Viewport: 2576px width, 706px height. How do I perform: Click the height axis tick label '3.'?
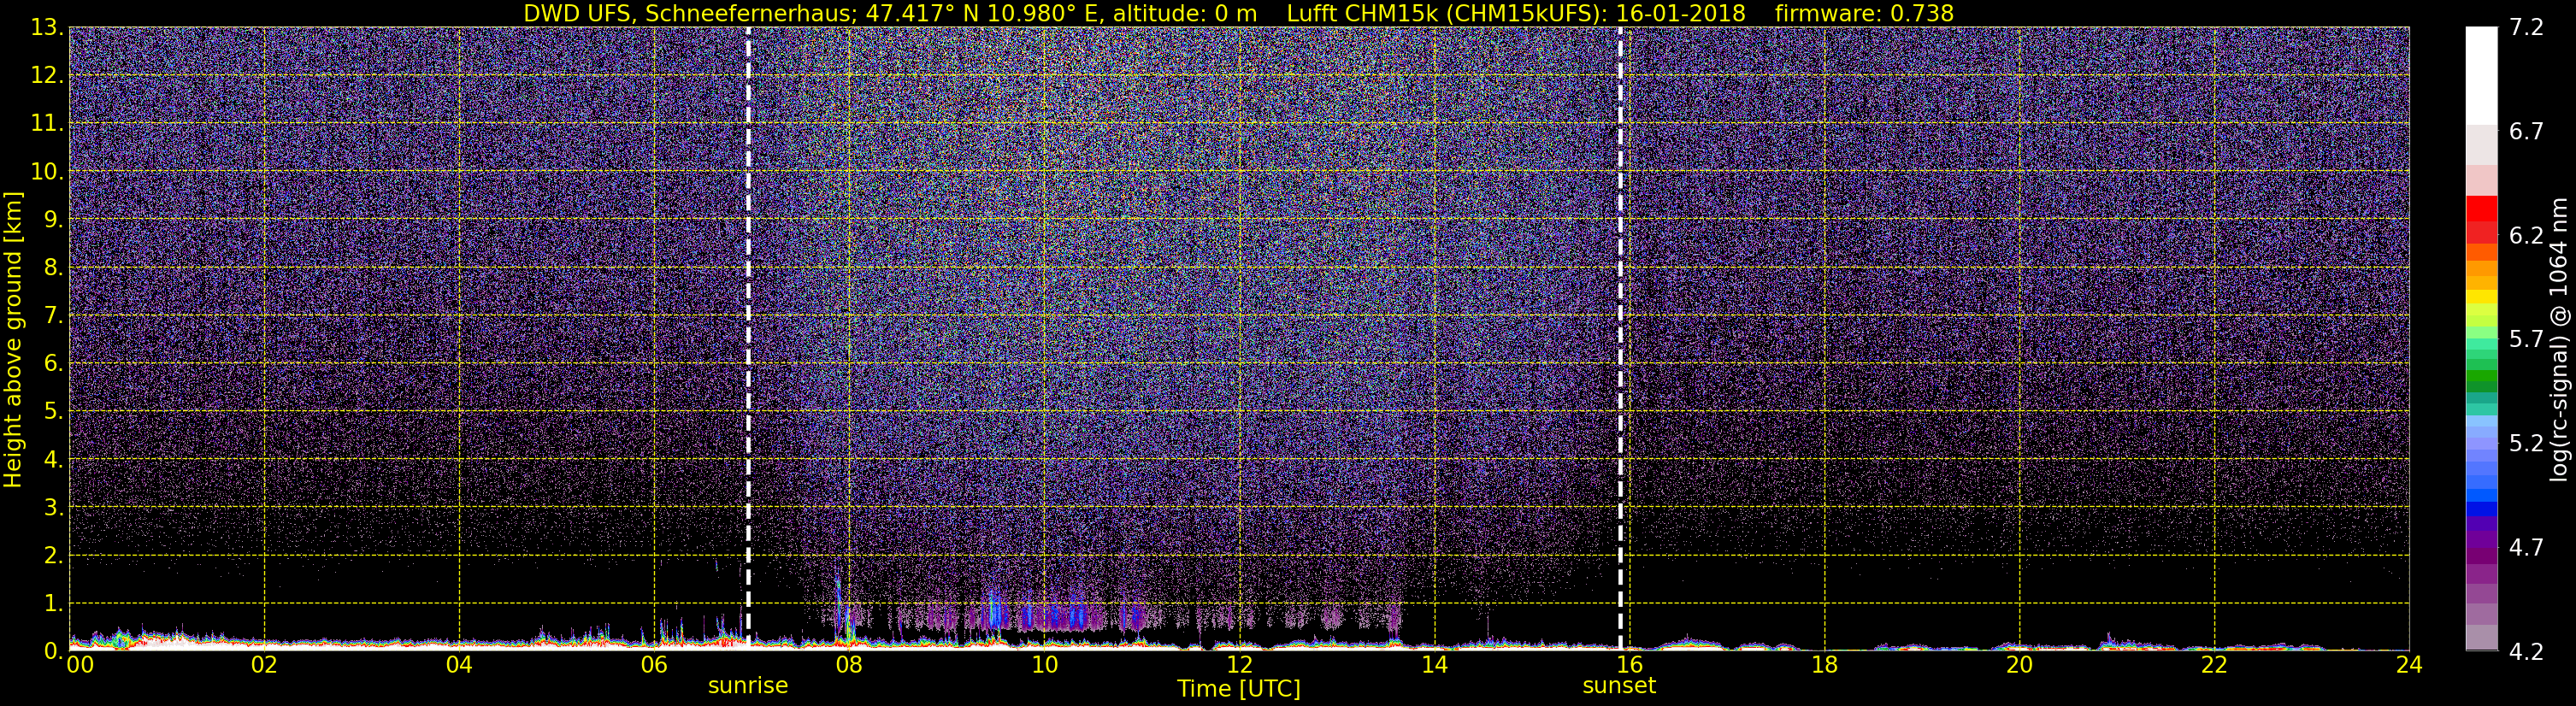(53, 508)
